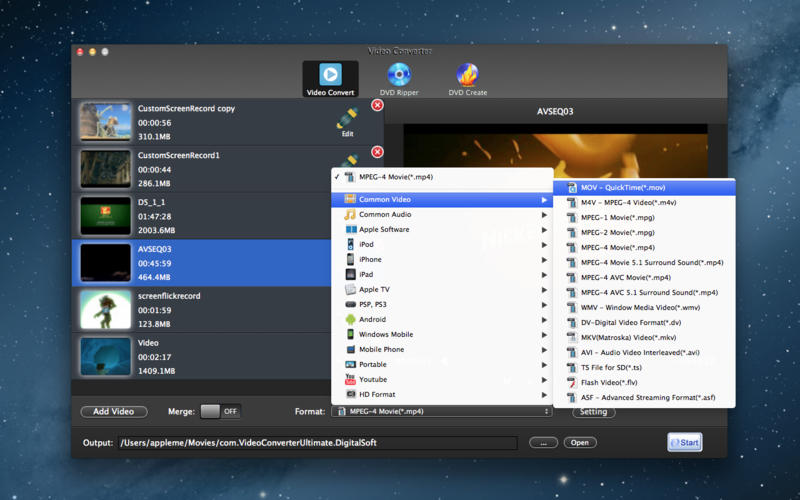Select MPEG-4 Movie(*.mp4) in the submenu

click(x=644, y=247)
